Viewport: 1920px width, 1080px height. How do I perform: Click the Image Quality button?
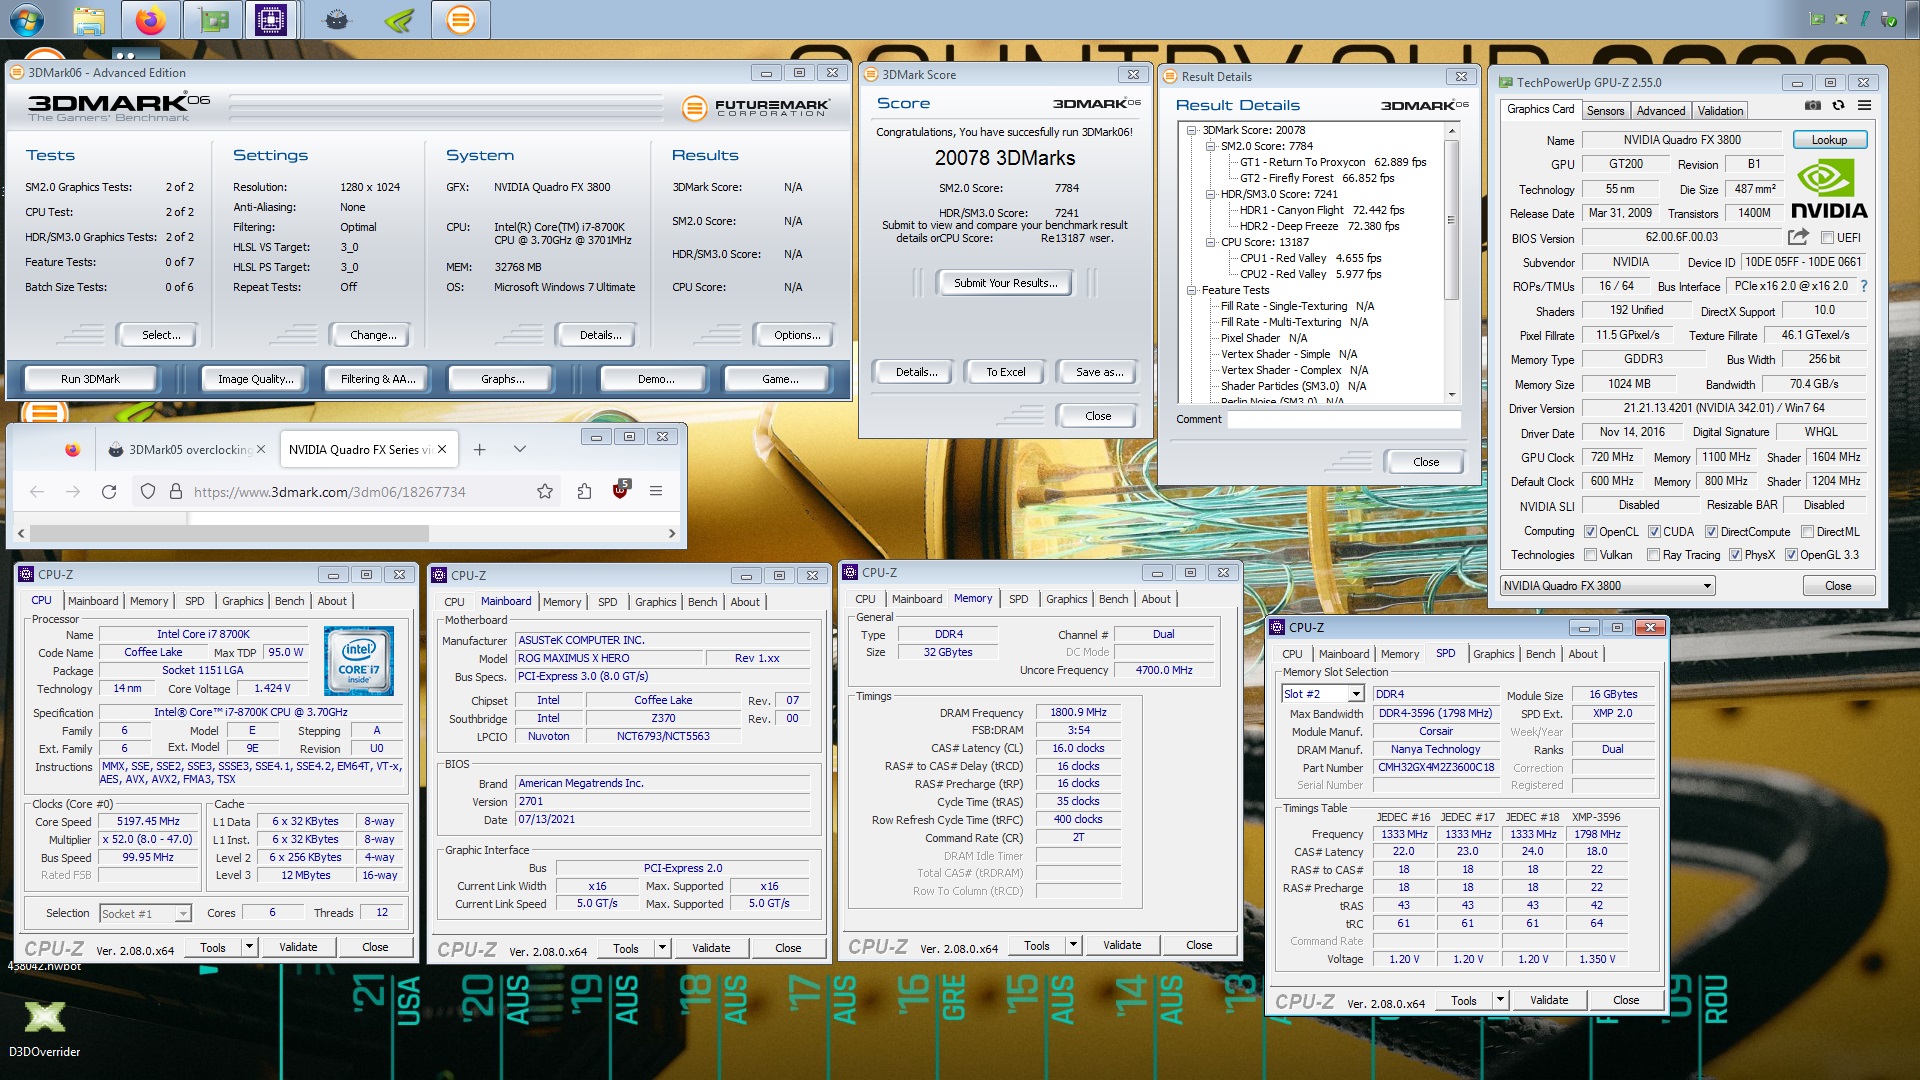256,379
